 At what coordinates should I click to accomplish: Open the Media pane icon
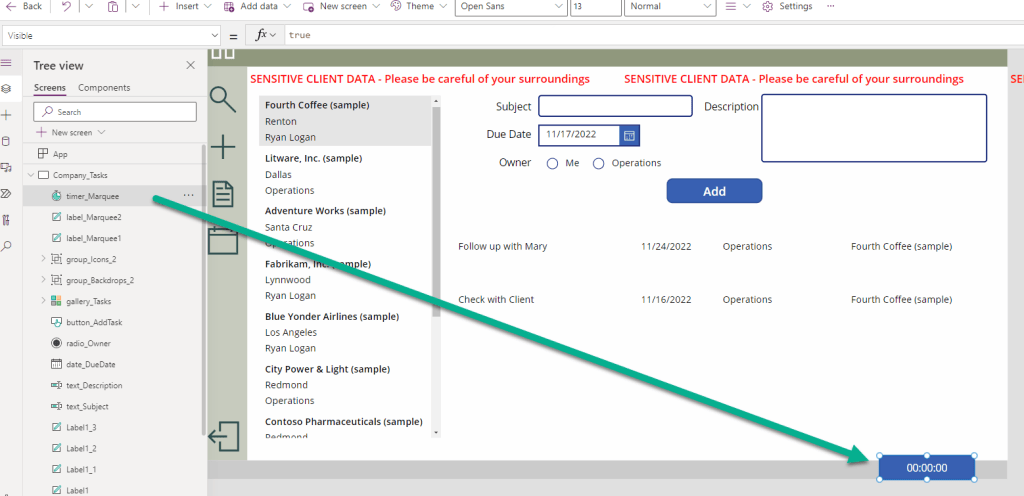(7, 167)
